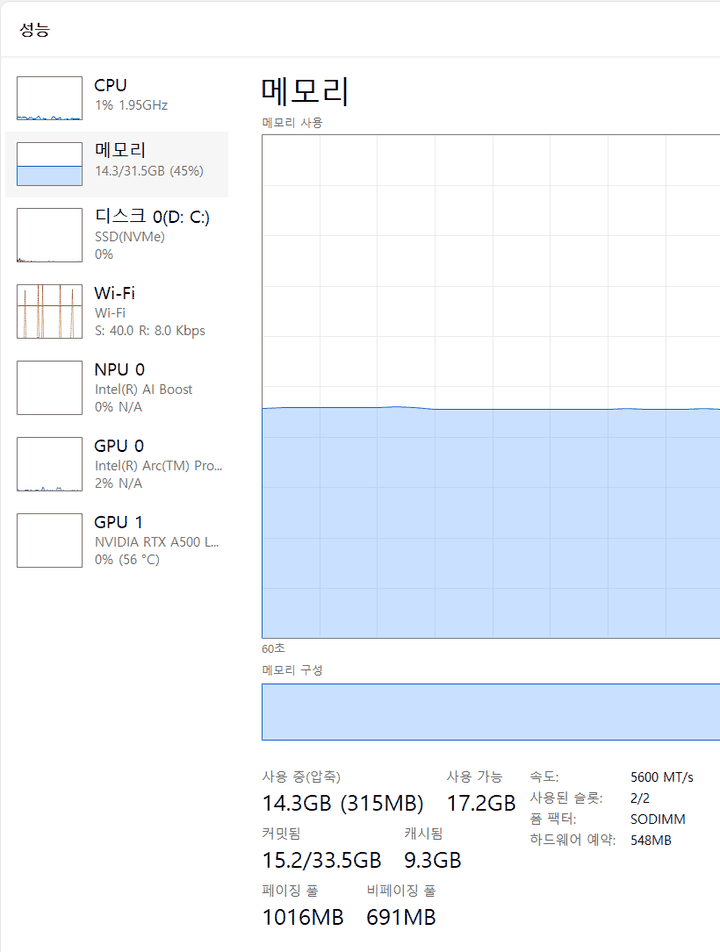Click the 폼 팩터: label
The height and width of the screenshot is (952, 720).
(x=553, y=819)
